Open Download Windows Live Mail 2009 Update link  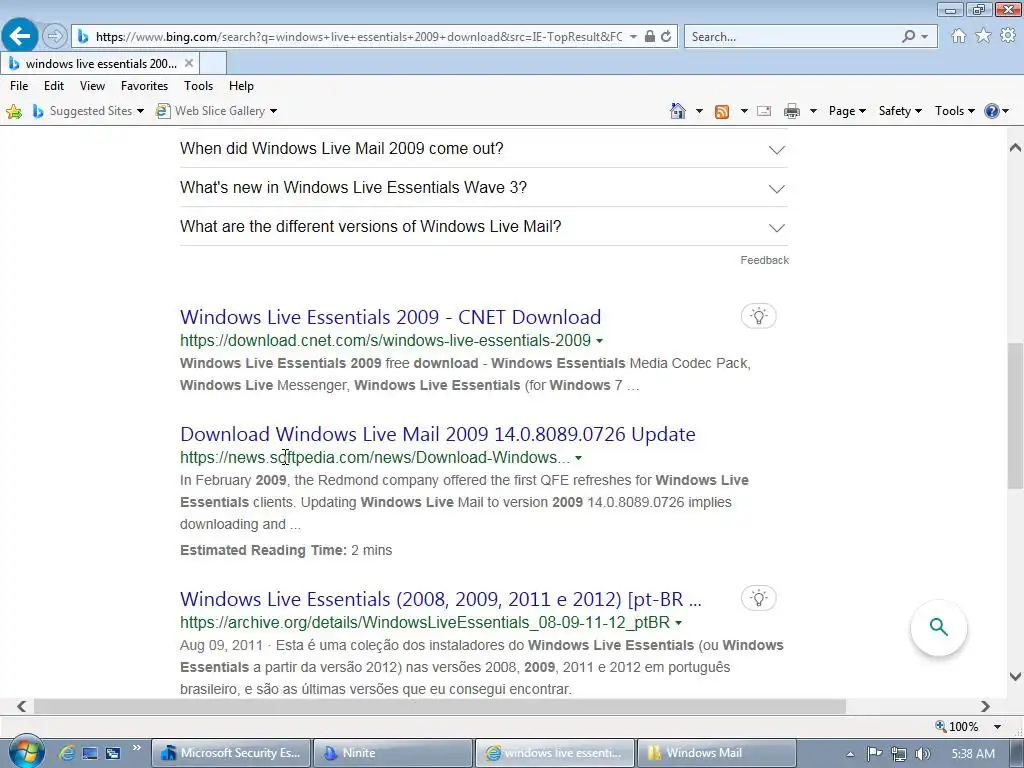[438, 434]
